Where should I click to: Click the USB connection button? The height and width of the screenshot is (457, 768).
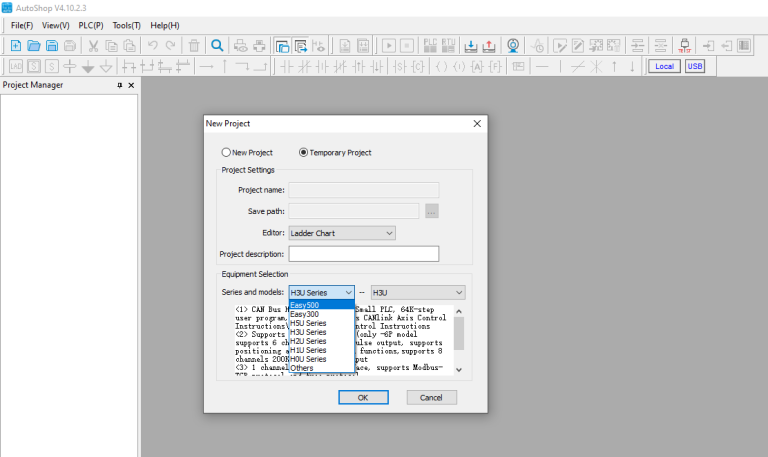(x=695, y=66)
